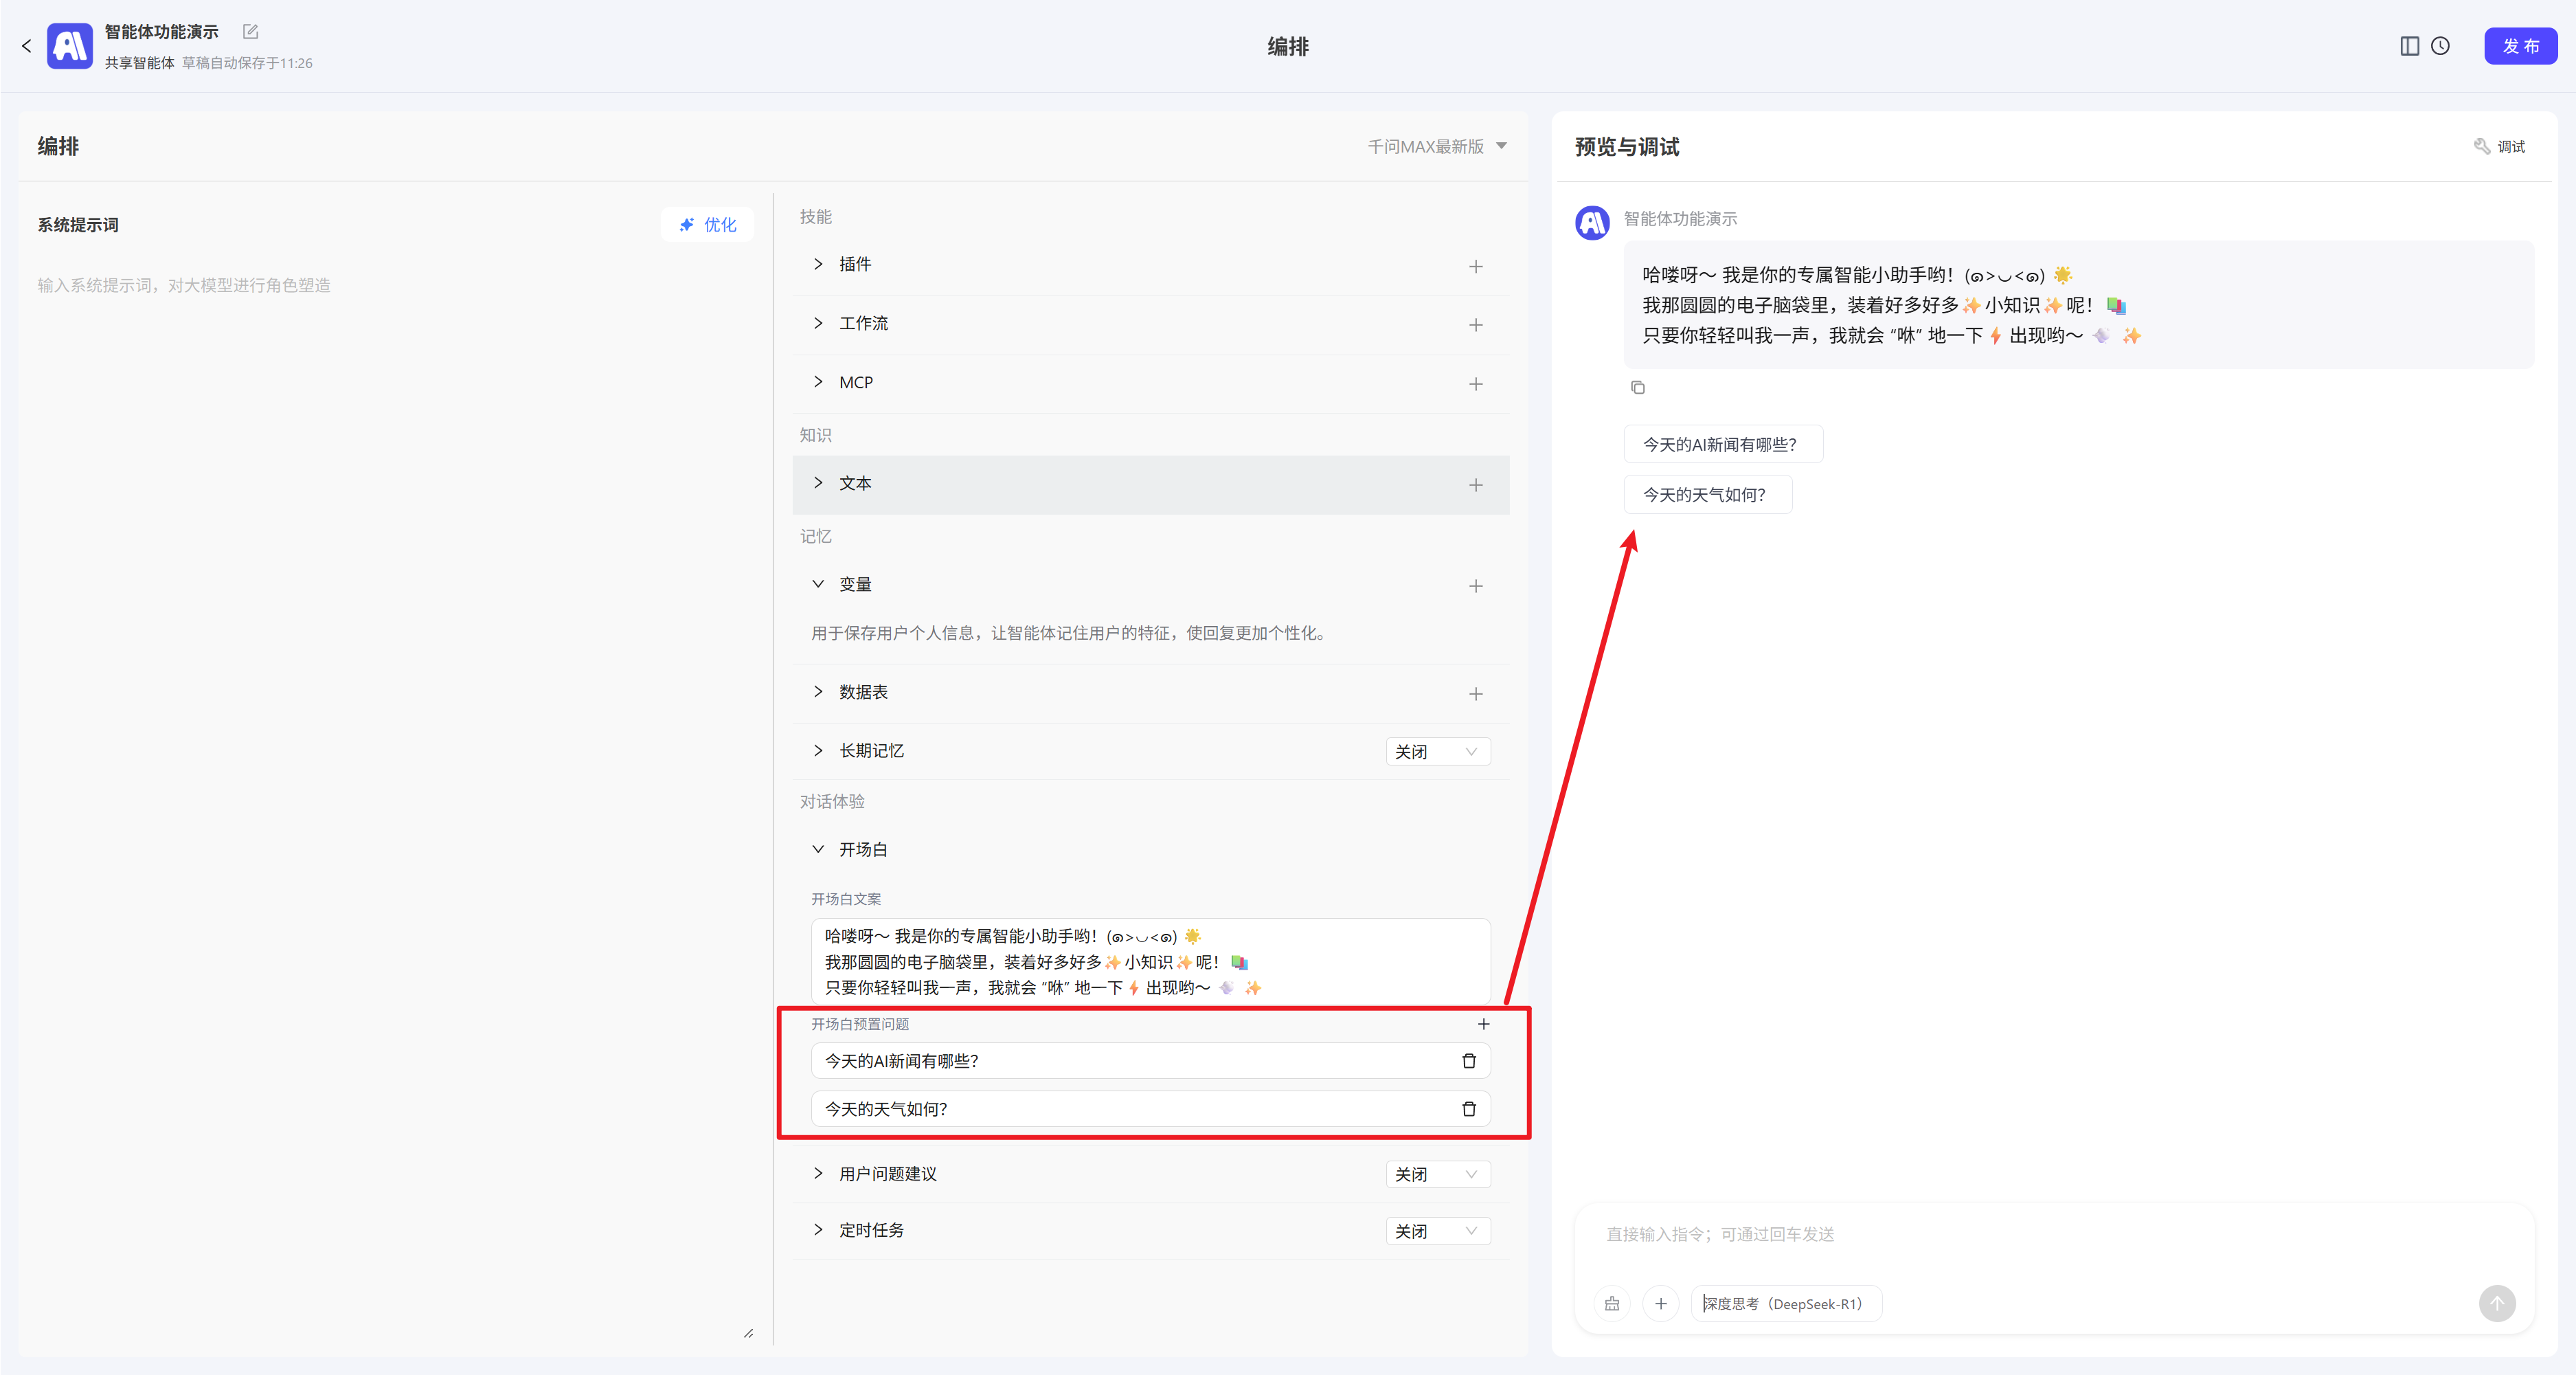Click the edit agent name pencil icon
This screenshot has width=2576, height=1375.
pos(250,32)
